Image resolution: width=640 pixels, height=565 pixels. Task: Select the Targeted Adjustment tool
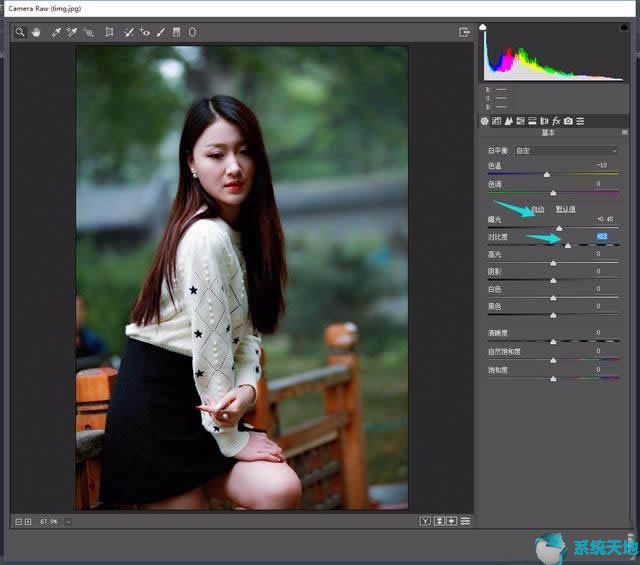(x=89, y=32)
